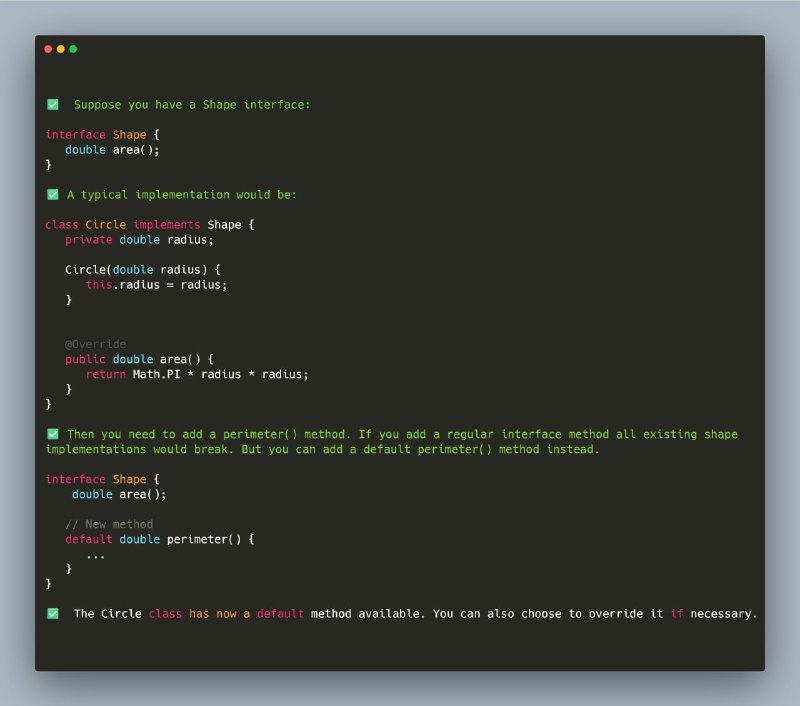Viewport: 800px width, 706px height.
Task: Click 'private double radius;' declaration
Action: (139, 240)
